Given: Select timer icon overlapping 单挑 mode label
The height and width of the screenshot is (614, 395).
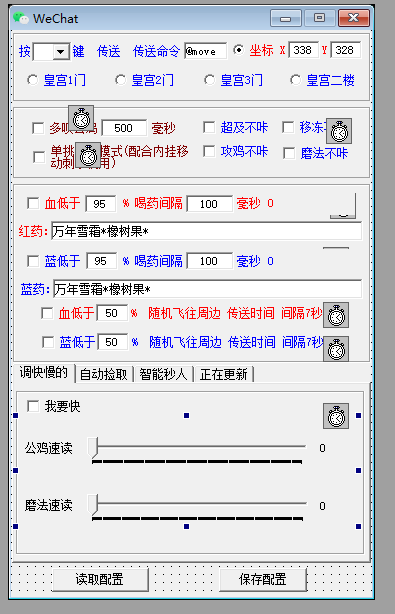Looking at the screenshot, I should click(x=88, y=155).
